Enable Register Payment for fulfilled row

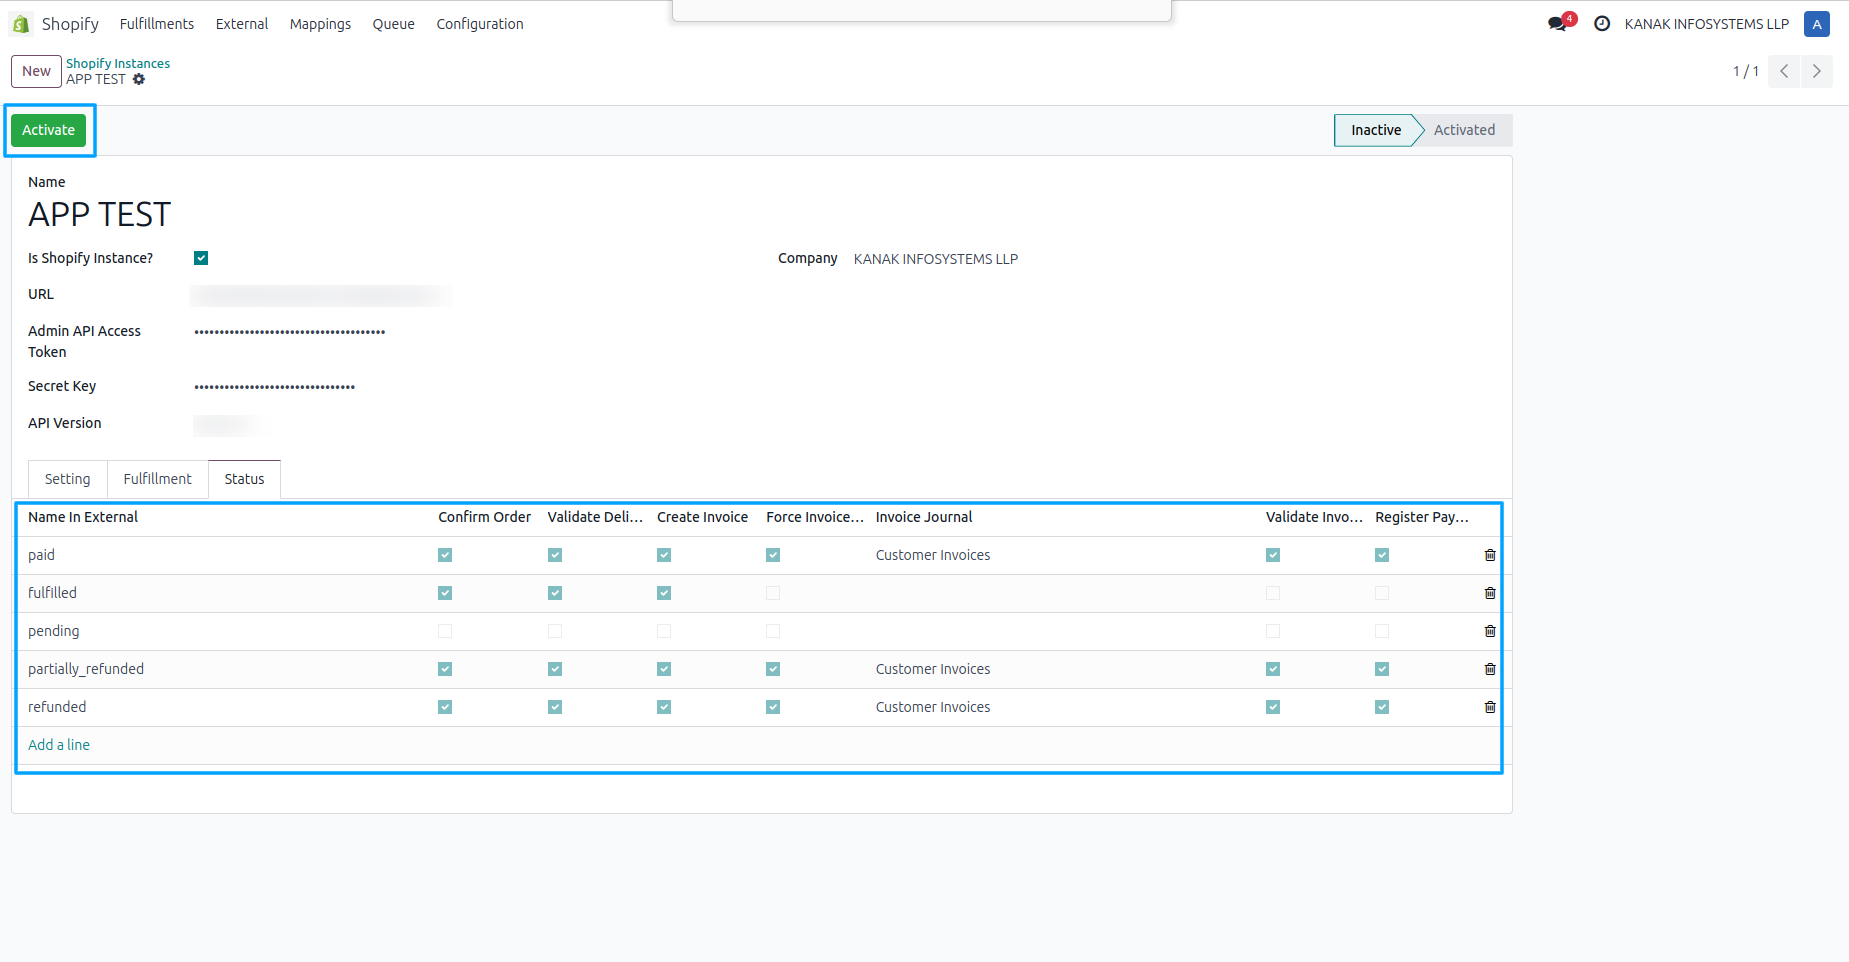point(1382,593)
